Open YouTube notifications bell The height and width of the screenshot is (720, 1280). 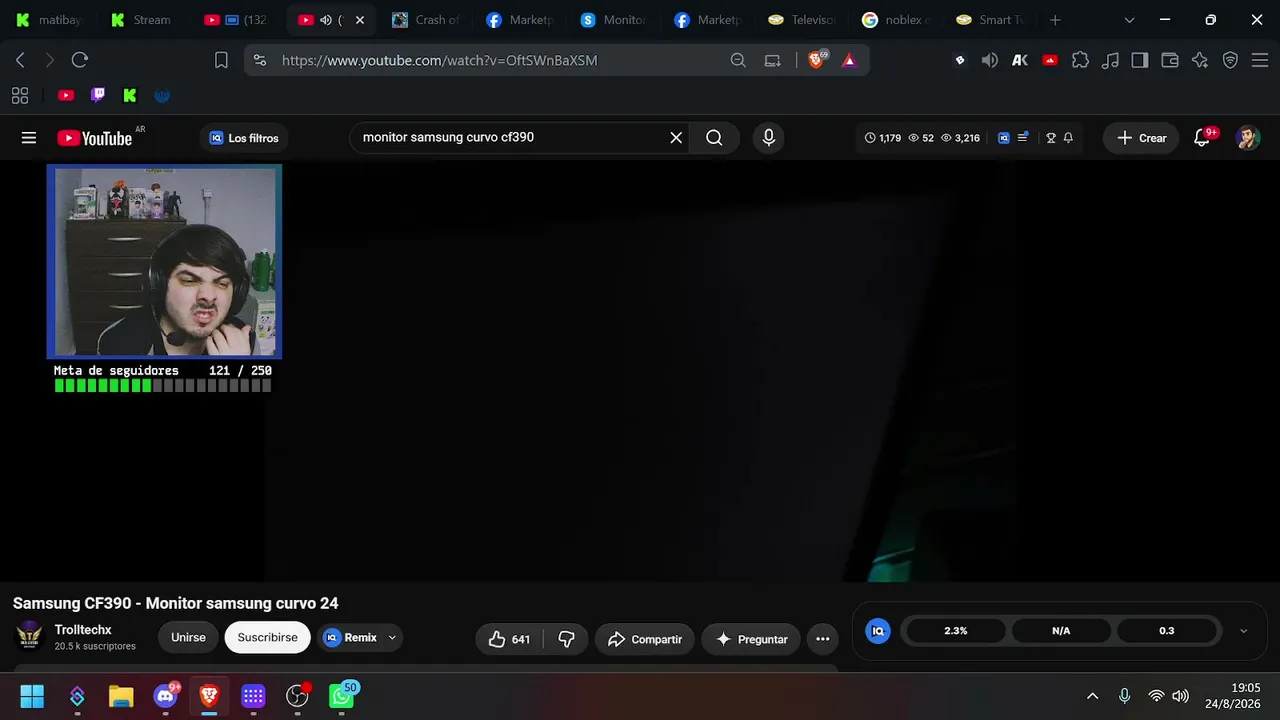[x=1202, y=138]
